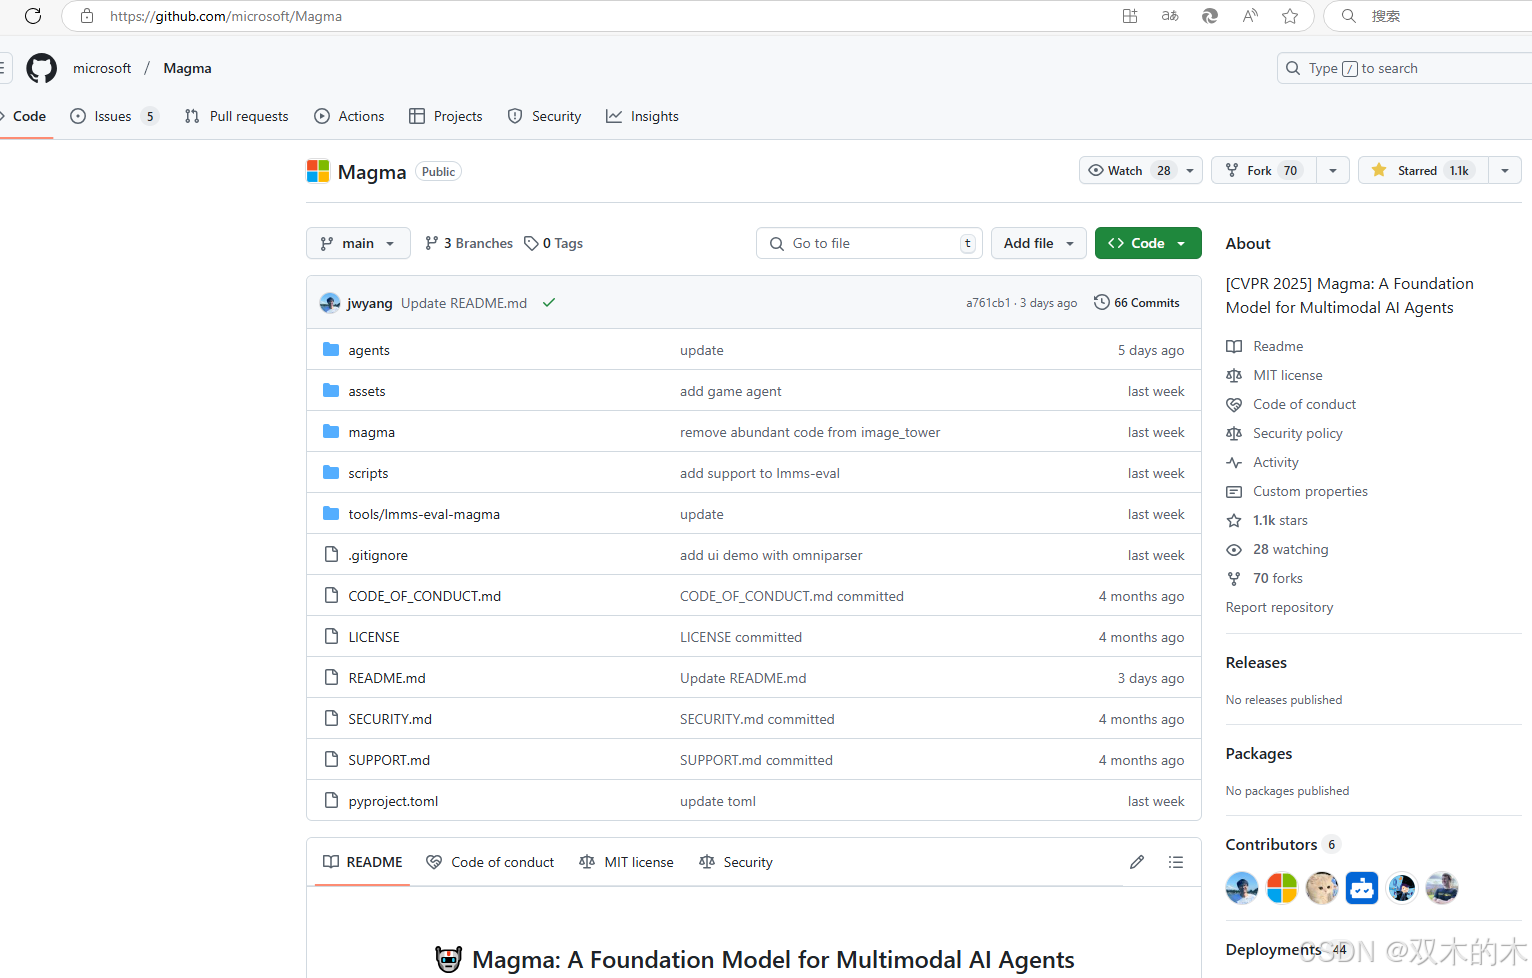Image resolution: width=1532 pixels, height=978 pixels.
Task: Click Report repository link
Action: (x=1279, y=607)
